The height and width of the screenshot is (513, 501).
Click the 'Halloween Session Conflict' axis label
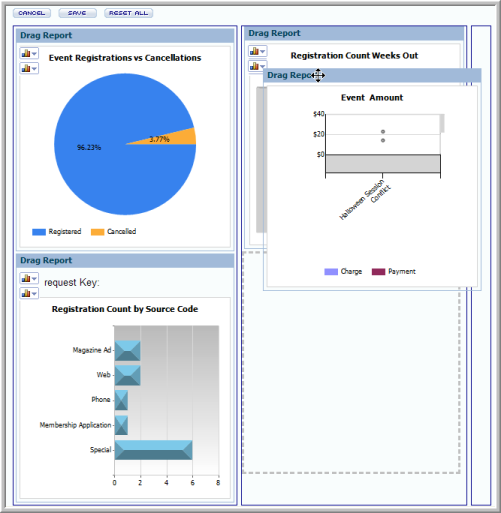click(x=365, y=199)
